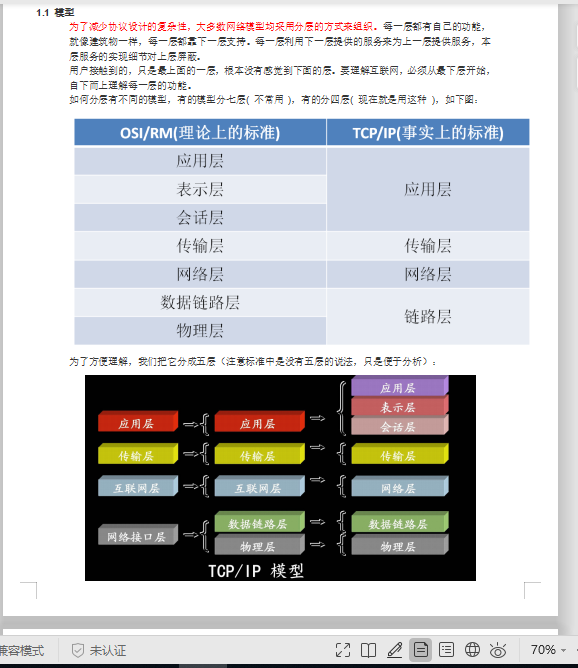Image resolution: width=578 pixels, height=668 pixels.
Task: Select the OSI/RM table header cell
Action: (x=200, y=132)
